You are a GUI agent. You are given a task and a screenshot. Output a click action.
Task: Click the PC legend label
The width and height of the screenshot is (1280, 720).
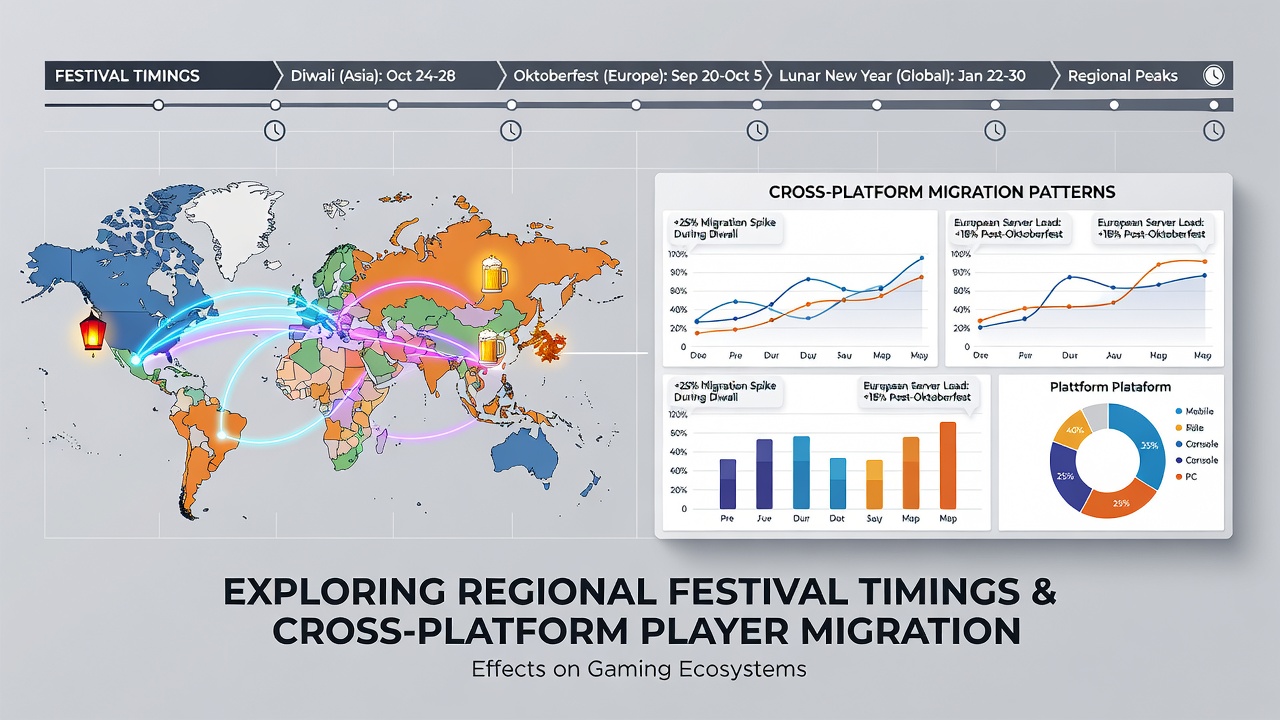[x=1193, y=477]
